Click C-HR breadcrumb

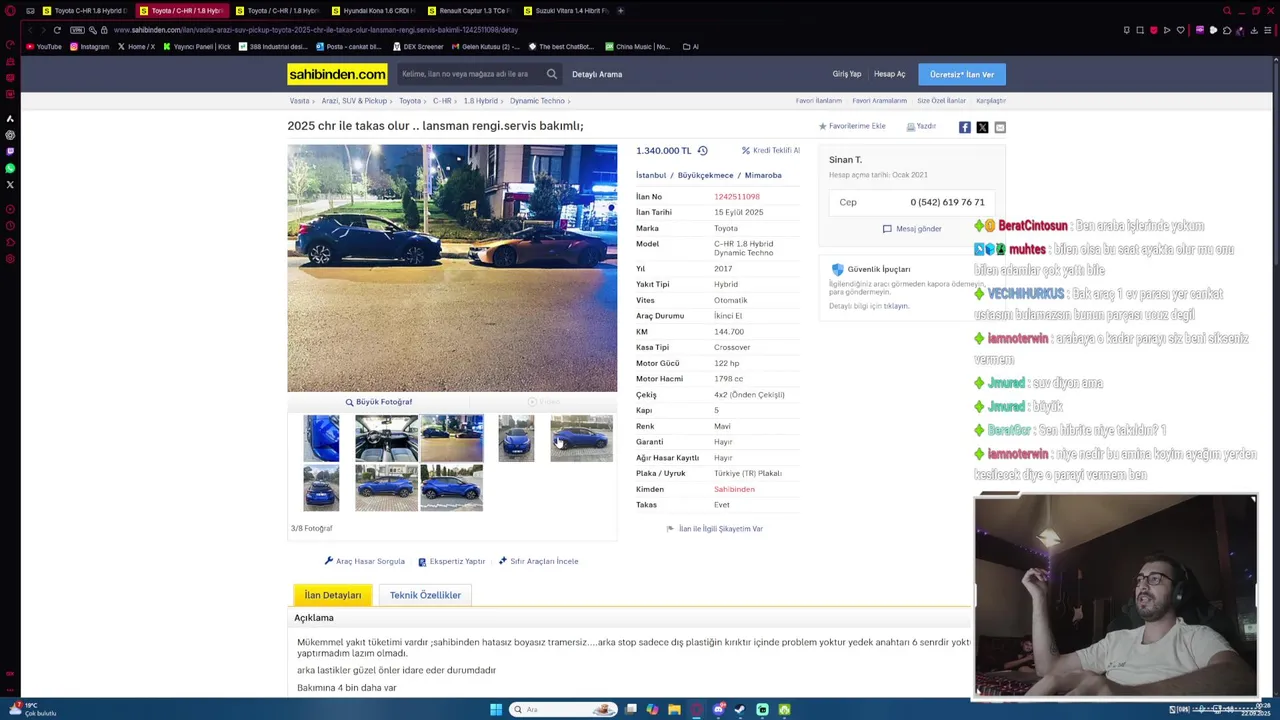(442, 101)
